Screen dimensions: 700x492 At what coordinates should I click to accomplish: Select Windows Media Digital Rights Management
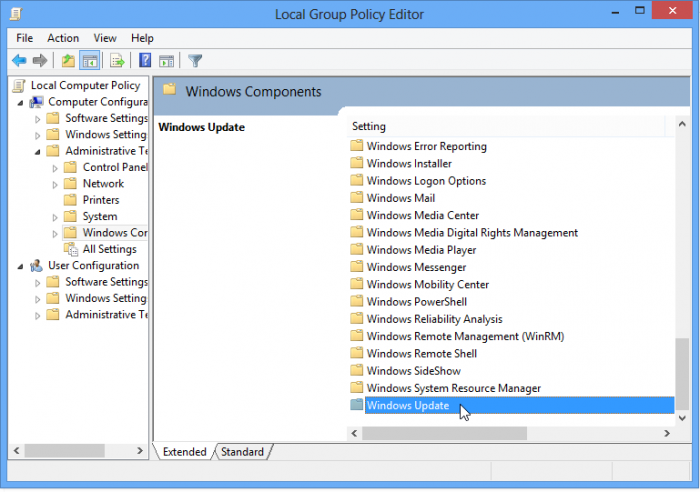pos(472,232)
